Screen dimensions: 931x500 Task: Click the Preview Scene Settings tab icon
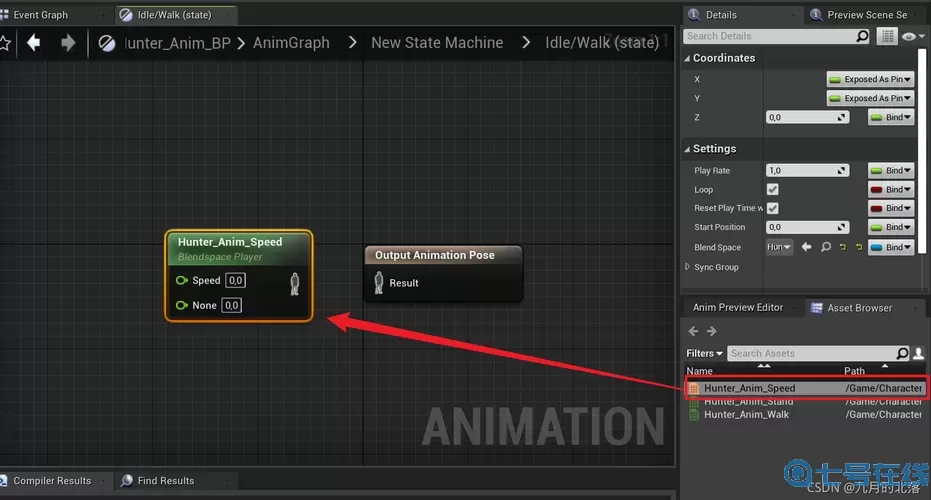816,15
